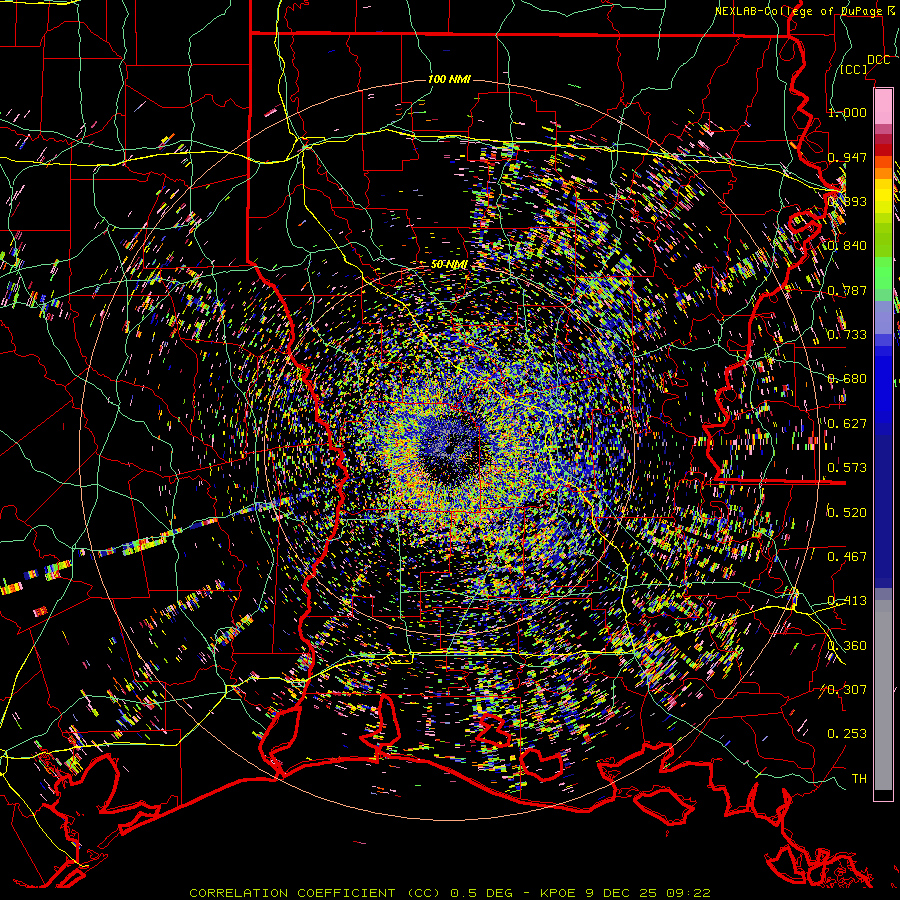This screenshot has height=900, width=900.
Task: Click the dense radar center at KPOE site
Action: (451, 448)
